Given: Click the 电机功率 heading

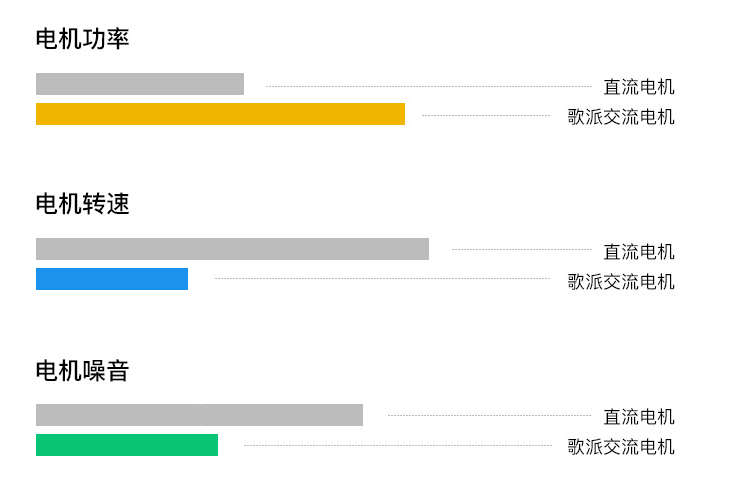Looking at the screenshot, I should click(x=82, y=39).
